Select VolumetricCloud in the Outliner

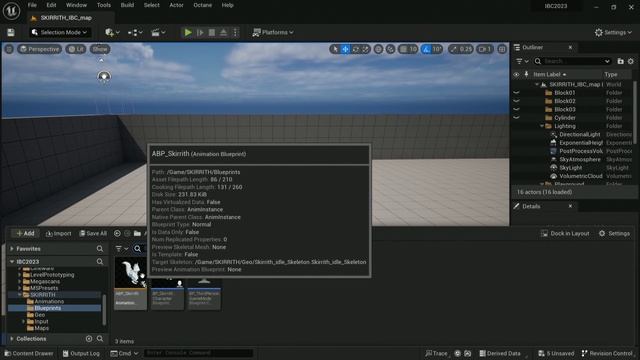[x=580, y=176]
